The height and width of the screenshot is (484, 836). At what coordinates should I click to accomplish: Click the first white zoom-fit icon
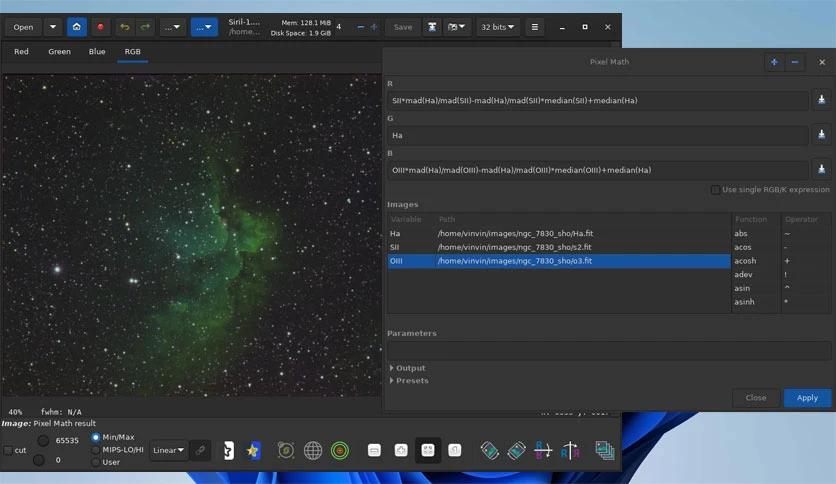point(374,450)
